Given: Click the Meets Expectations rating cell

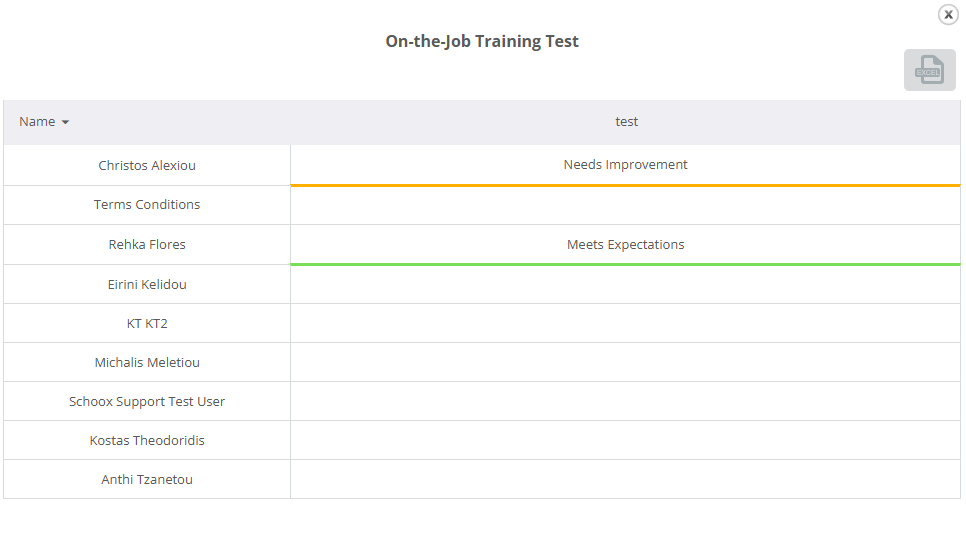Looking at the screenshot, I should tap(625, 245).
